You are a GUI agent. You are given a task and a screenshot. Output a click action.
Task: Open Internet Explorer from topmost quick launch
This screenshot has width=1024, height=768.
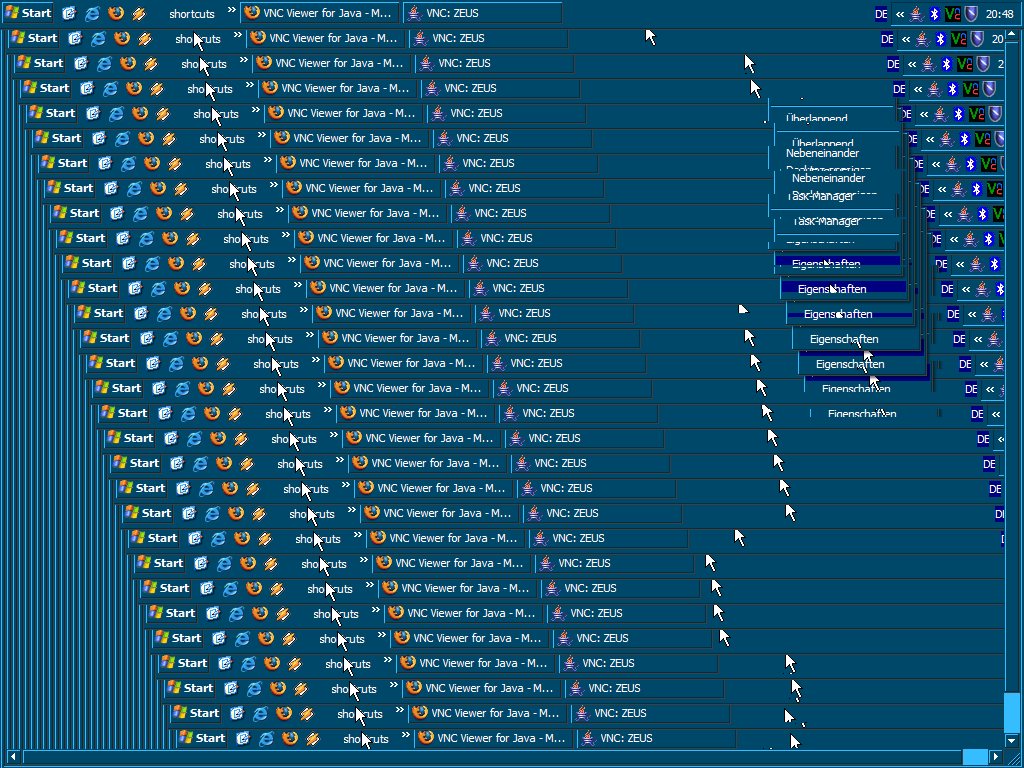(x=92, y=14)
